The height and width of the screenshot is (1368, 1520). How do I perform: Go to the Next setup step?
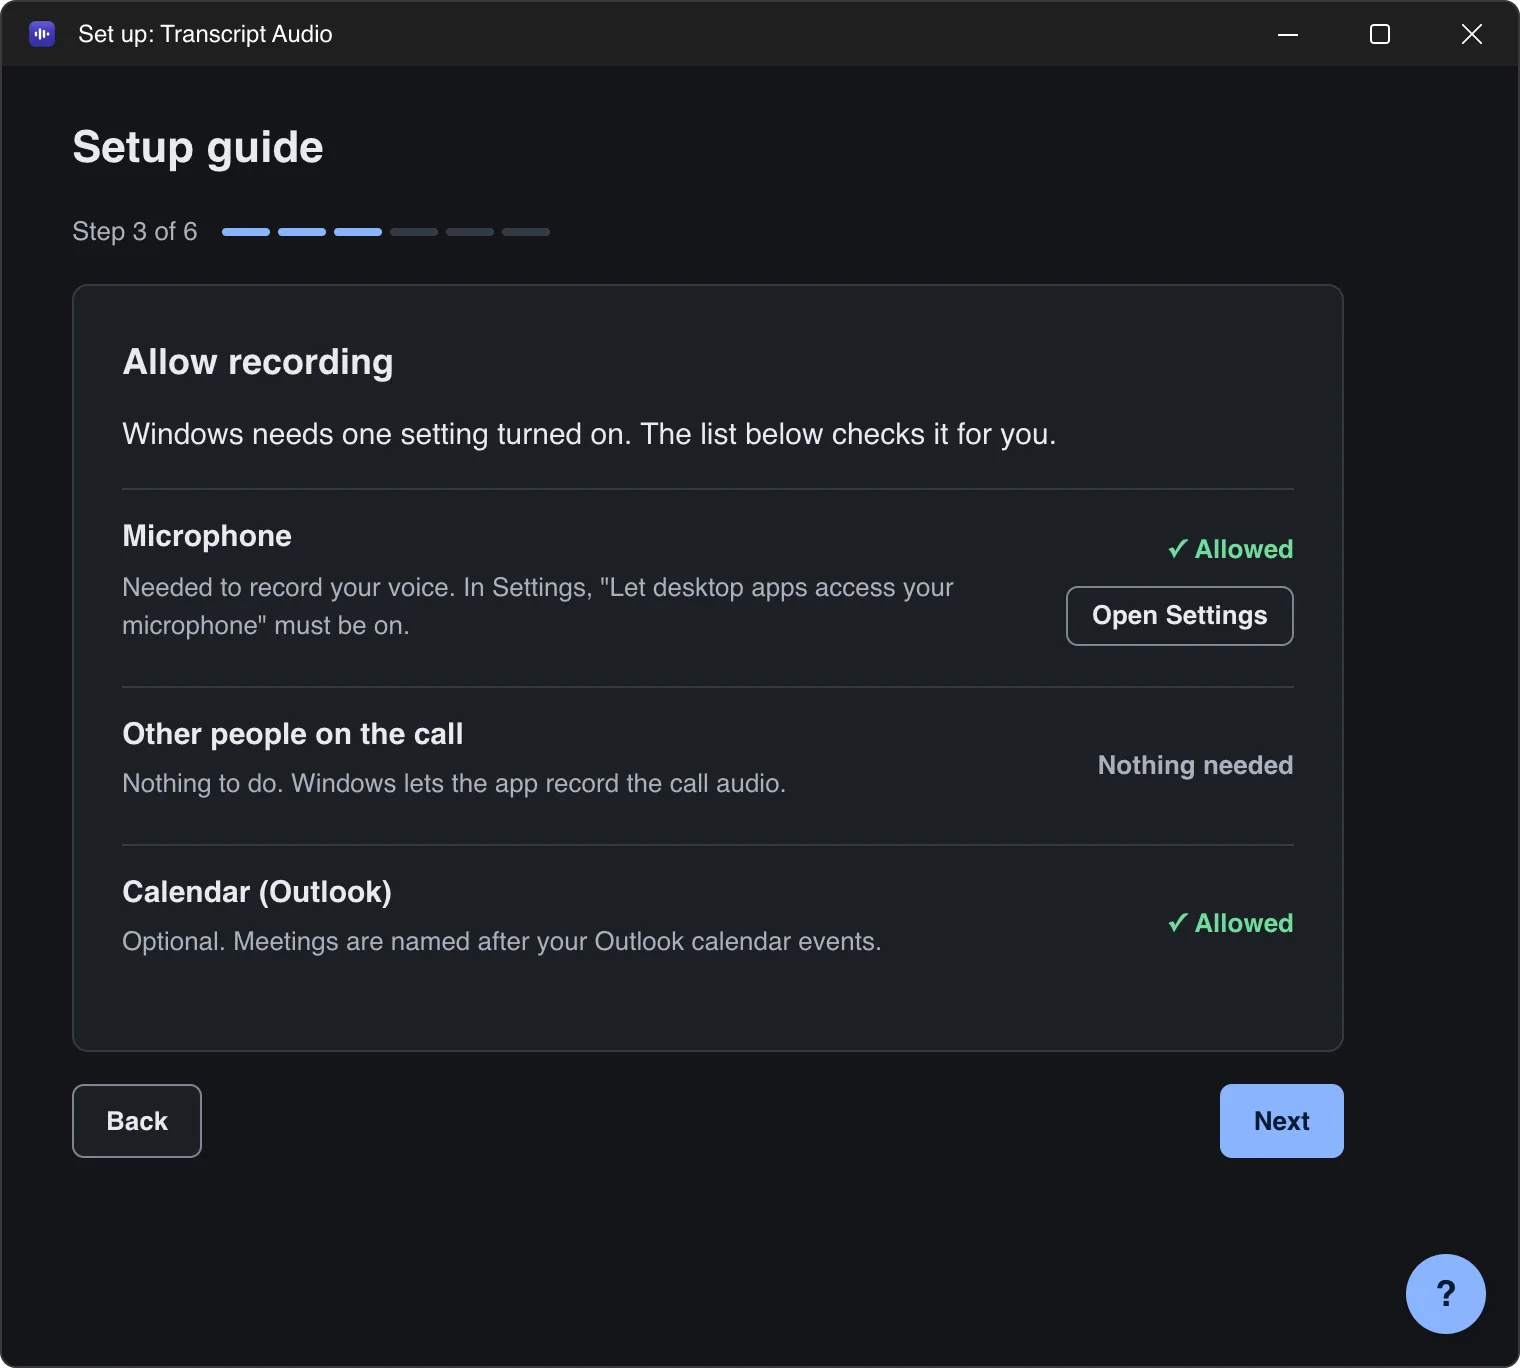pos(1281,1121)
